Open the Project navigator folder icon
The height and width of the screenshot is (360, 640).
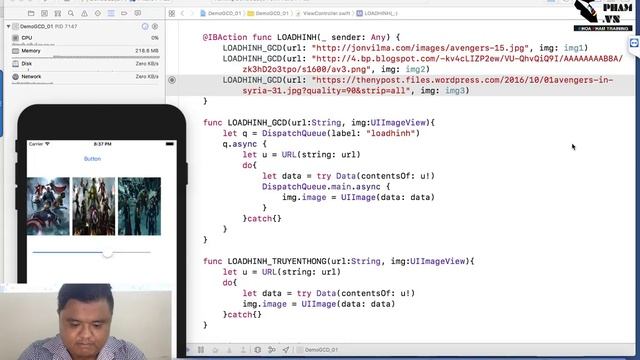[31, 13]
